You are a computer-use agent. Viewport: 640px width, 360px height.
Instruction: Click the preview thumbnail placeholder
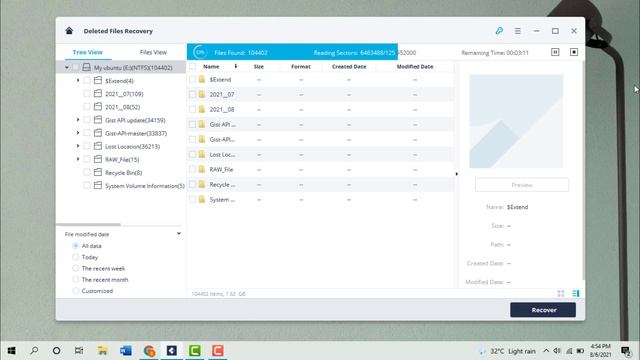click(516, 121)
